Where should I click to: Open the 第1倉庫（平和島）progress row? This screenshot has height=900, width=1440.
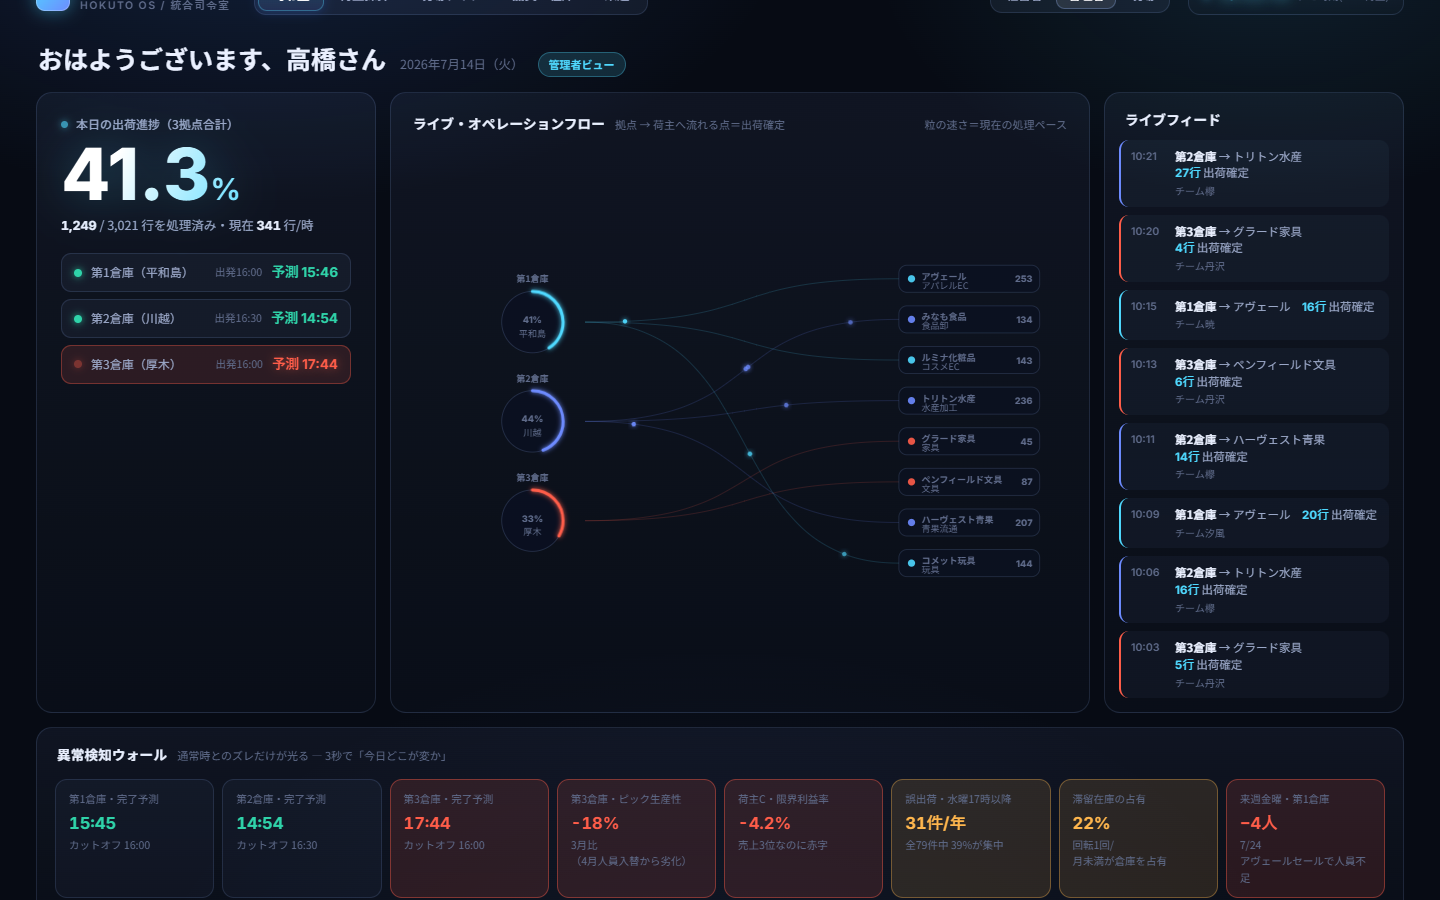206,272
